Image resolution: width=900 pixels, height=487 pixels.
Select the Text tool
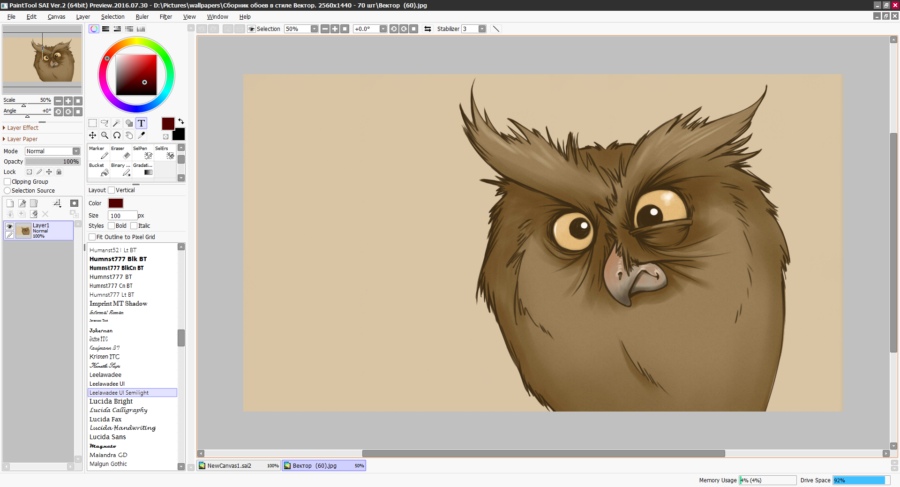[141, 123]
